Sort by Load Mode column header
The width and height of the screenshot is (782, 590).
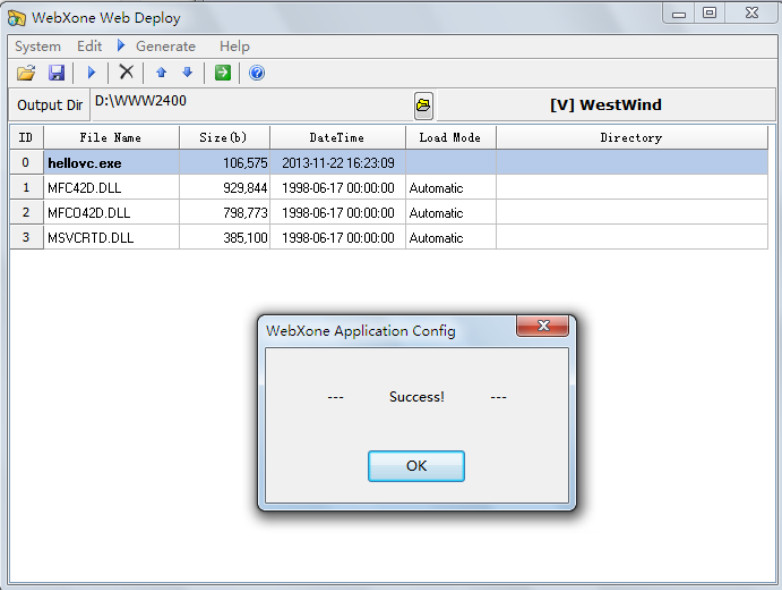tap(450, 138)
